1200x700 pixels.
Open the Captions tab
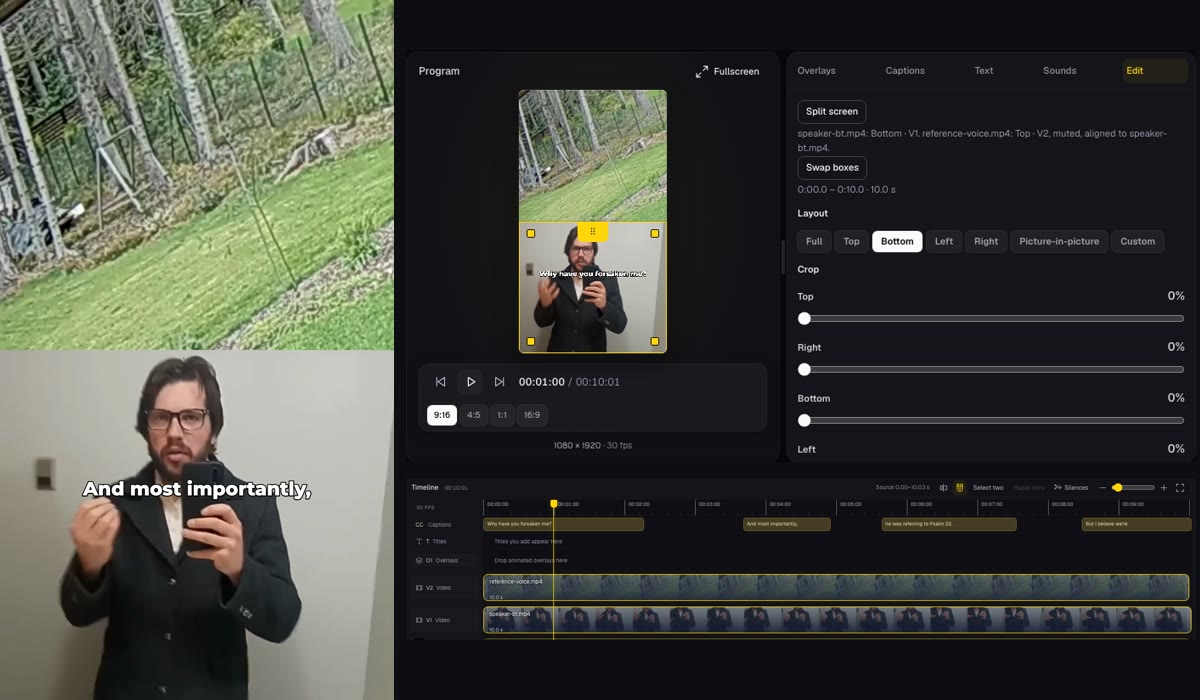pos(905,71)
